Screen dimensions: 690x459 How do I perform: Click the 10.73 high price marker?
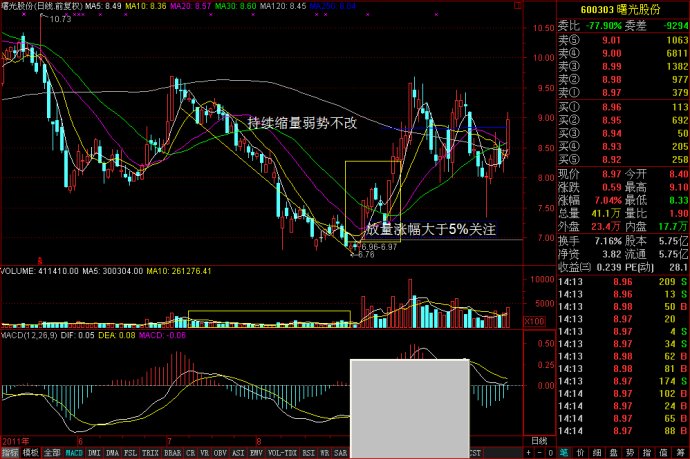[x=60, y=19]
